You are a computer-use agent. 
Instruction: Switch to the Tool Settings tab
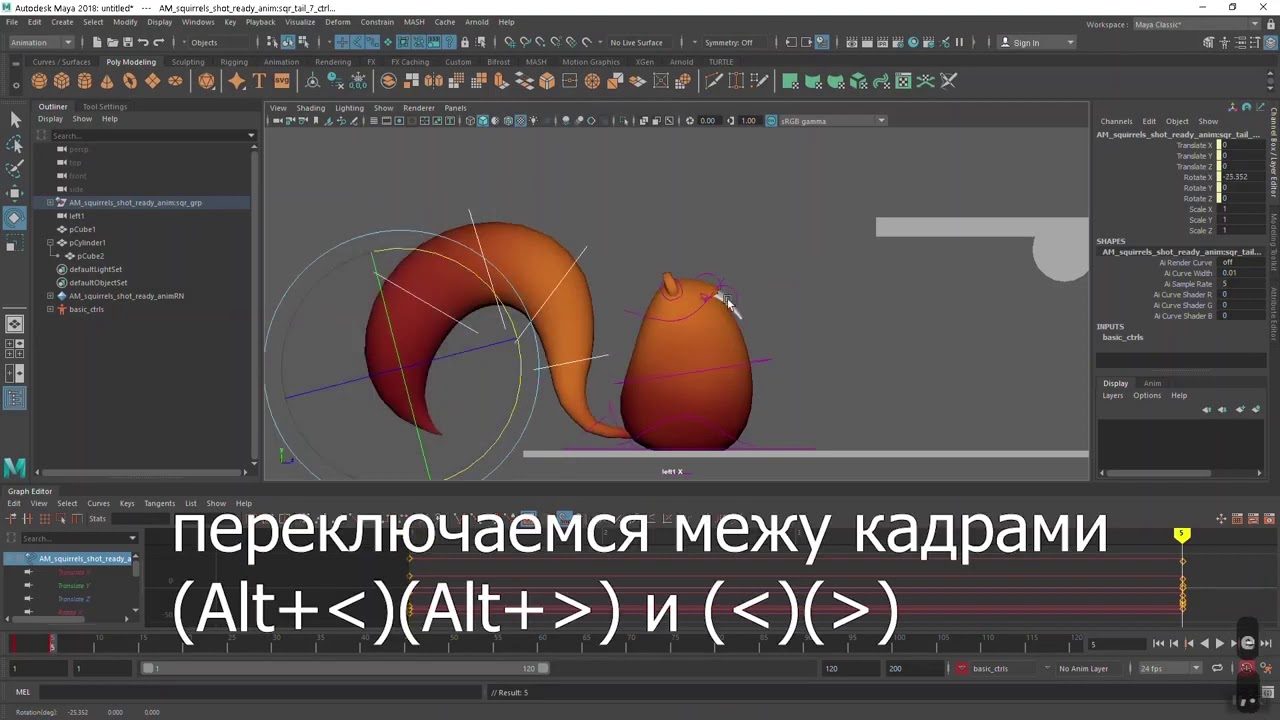coord(105,106)
